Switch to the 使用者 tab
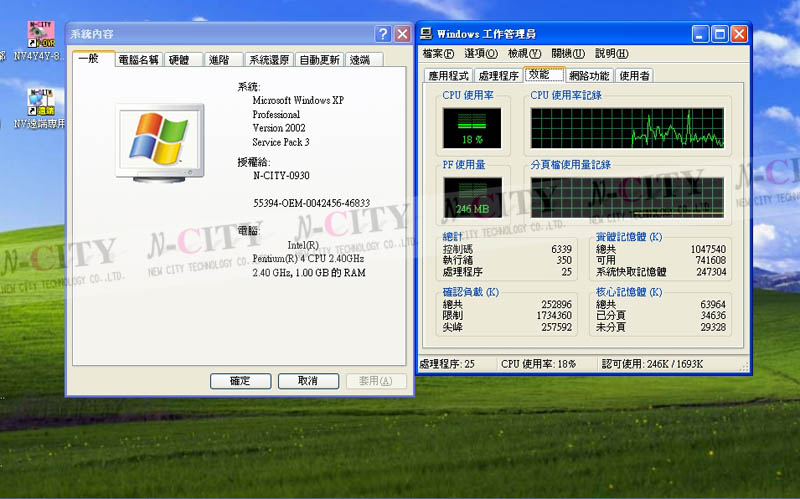Screen dimensions: 800x499 [634, 76]
